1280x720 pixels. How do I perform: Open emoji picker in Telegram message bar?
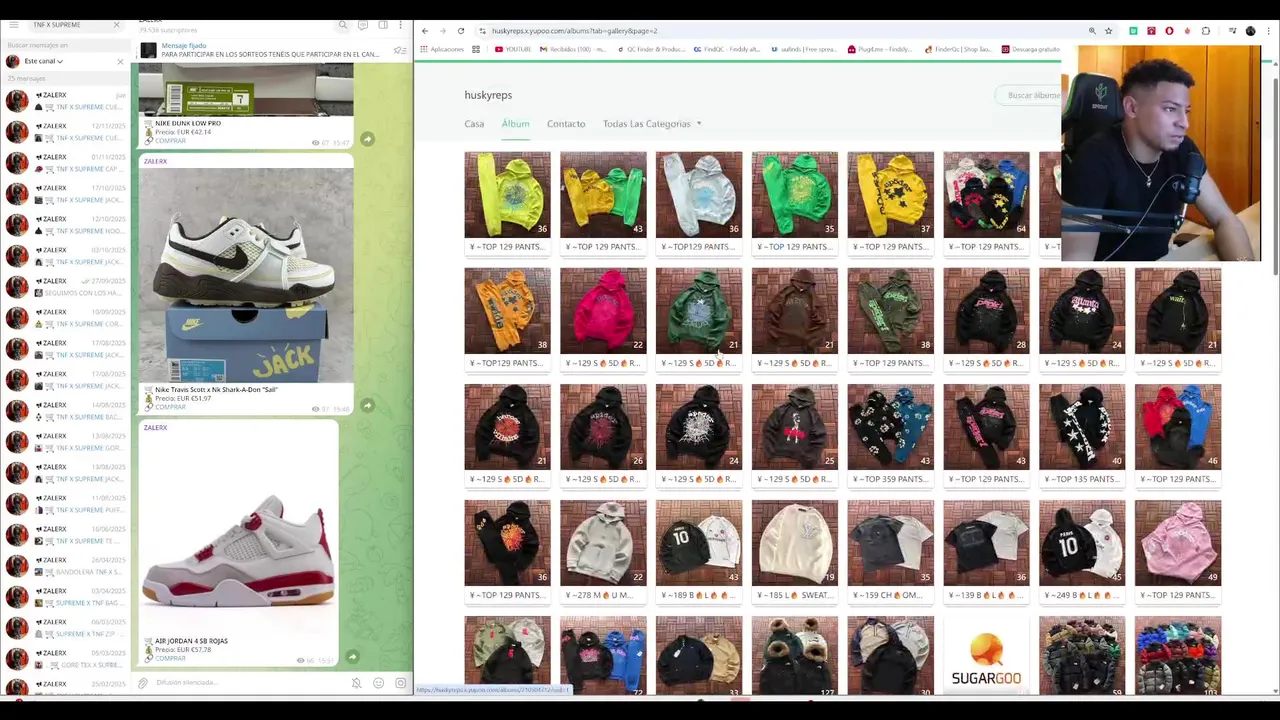[x=378, y=683]
